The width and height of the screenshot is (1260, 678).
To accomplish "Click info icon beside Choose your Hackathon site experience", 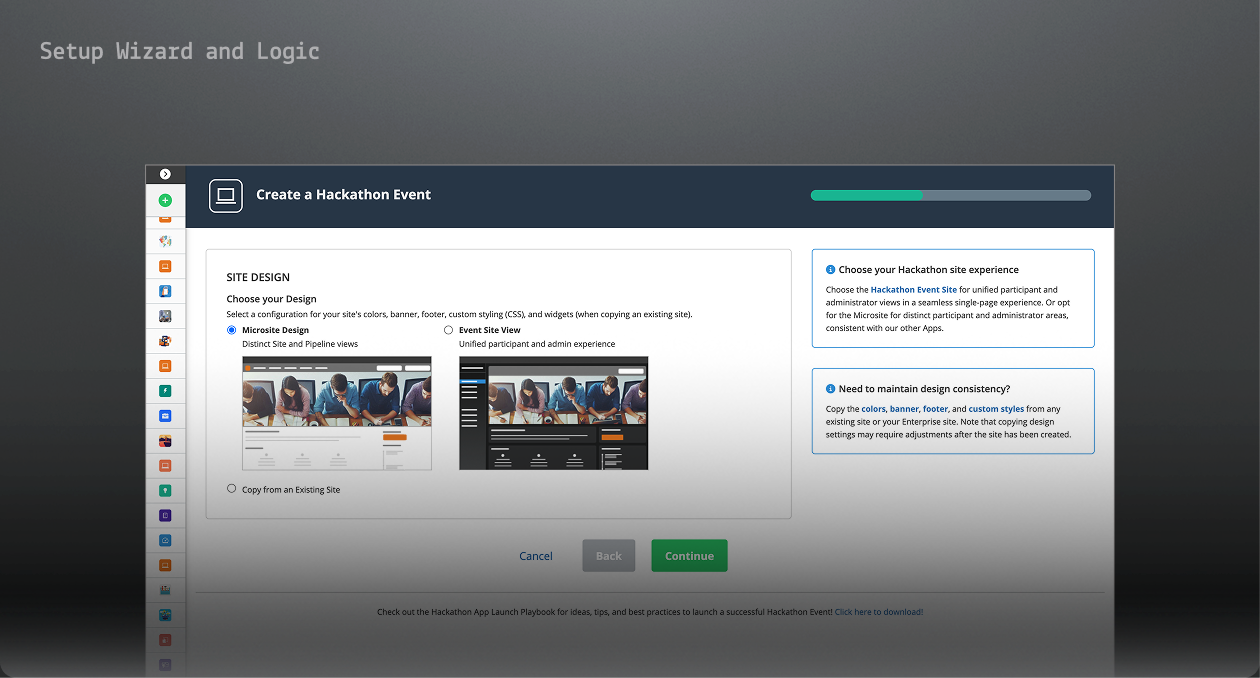I will tap(830, 270).
